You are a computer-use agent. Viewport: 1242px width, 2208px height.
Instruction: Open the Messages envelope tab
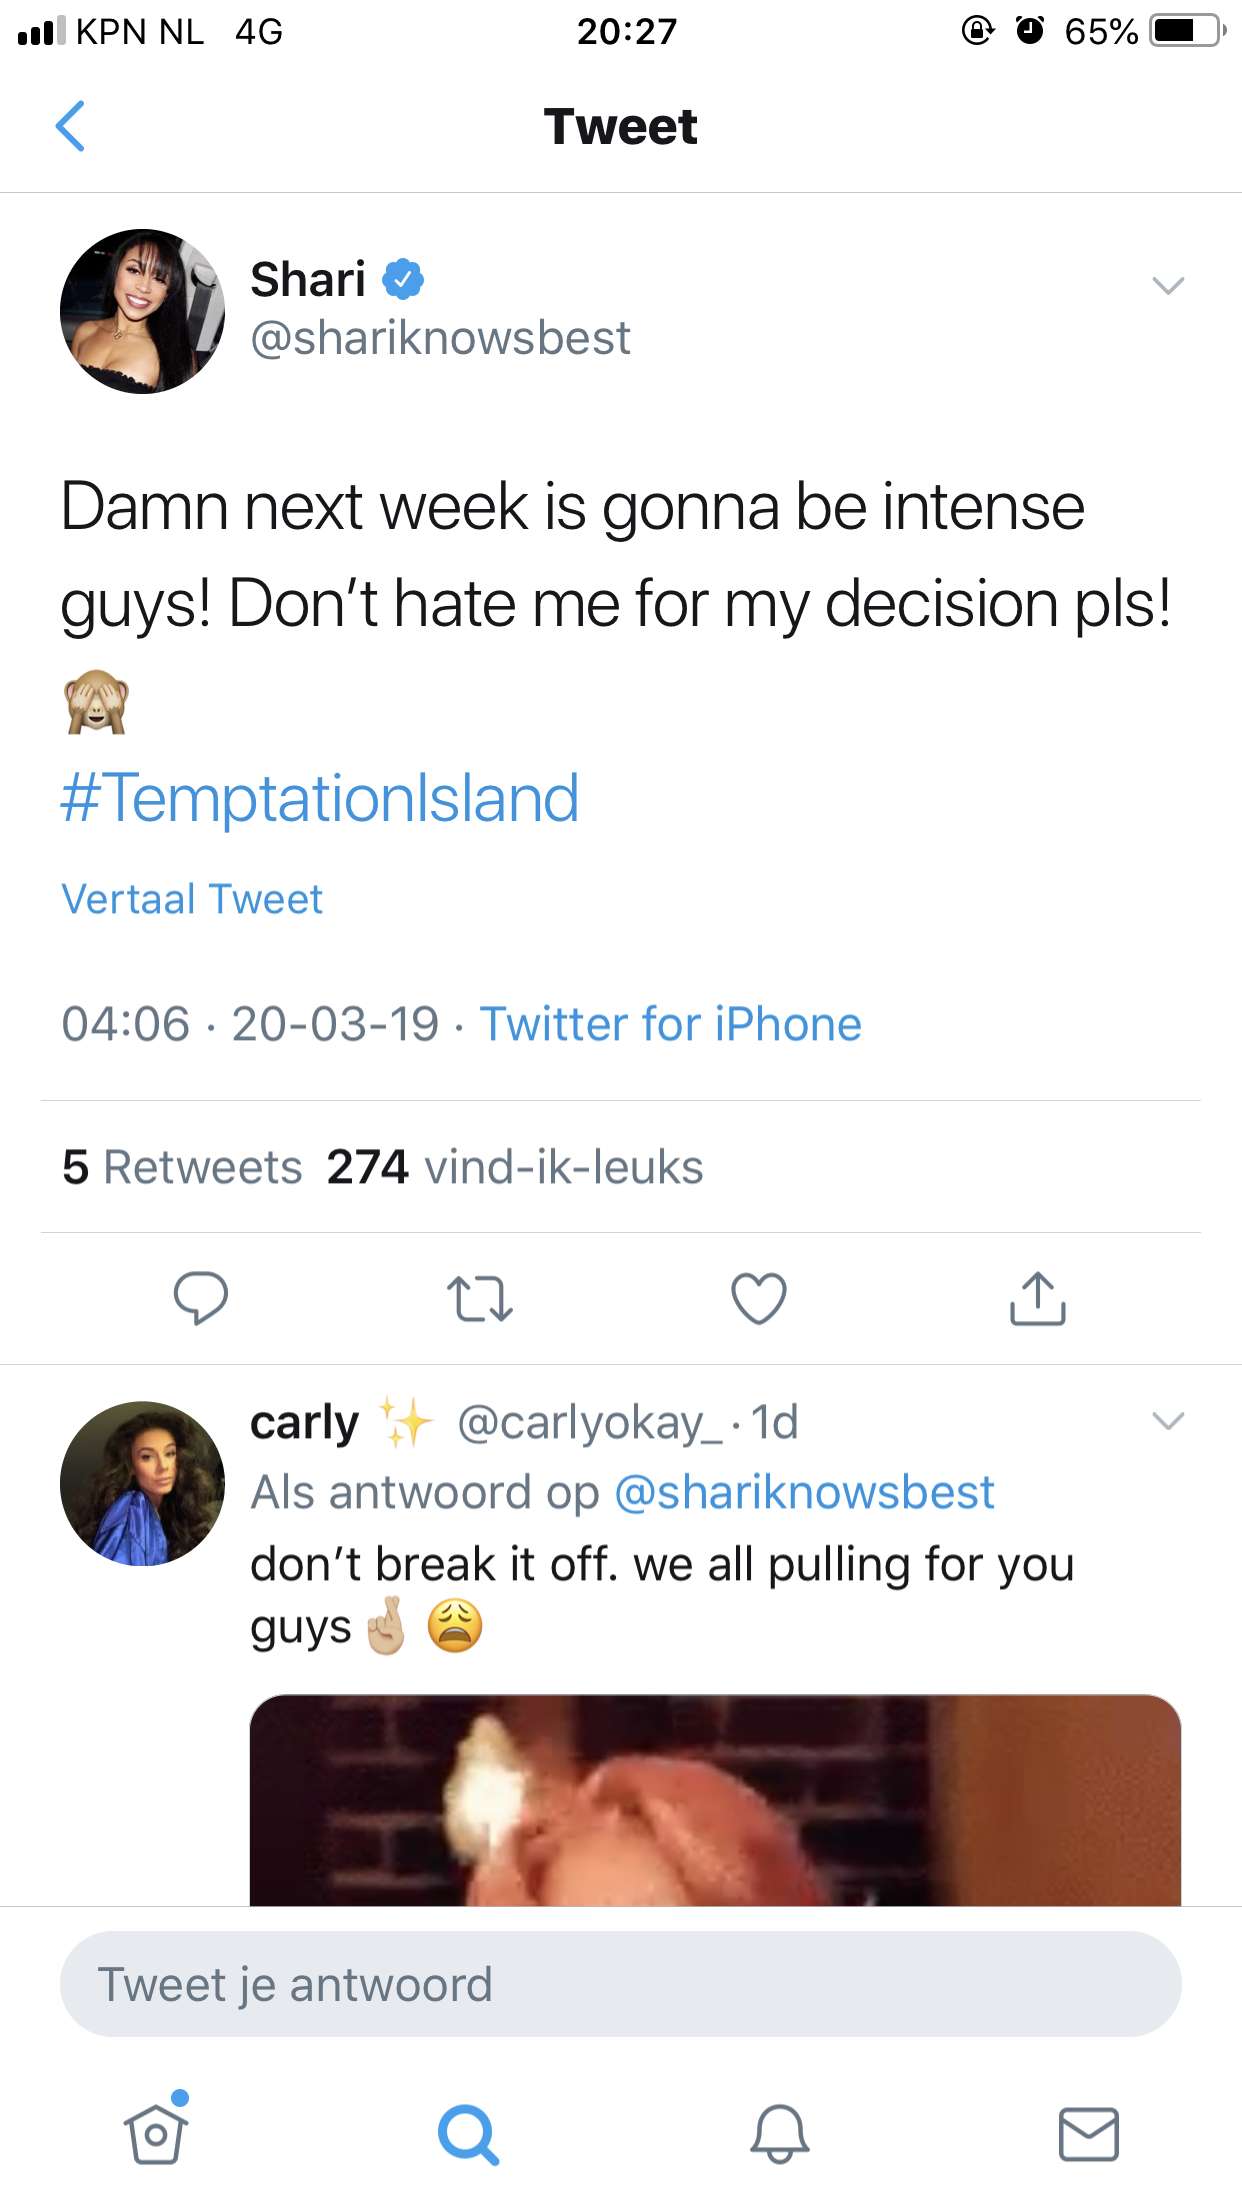(x=1089, y=2133)
